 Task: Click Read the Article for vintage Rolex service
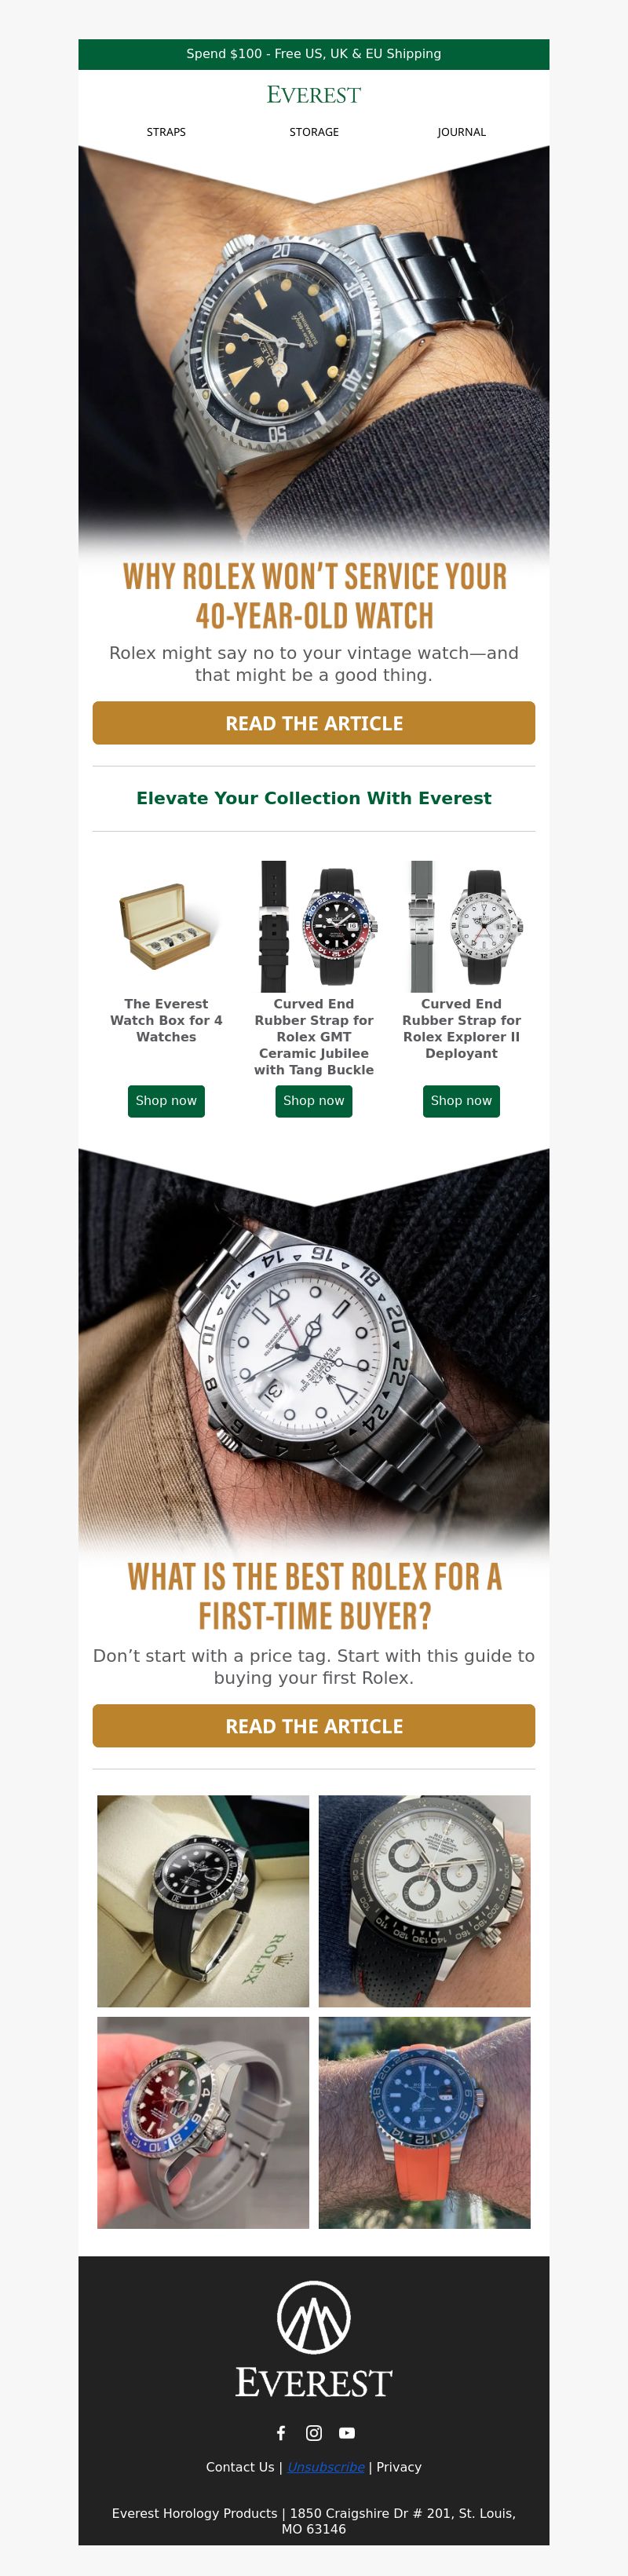click(314, 723)
